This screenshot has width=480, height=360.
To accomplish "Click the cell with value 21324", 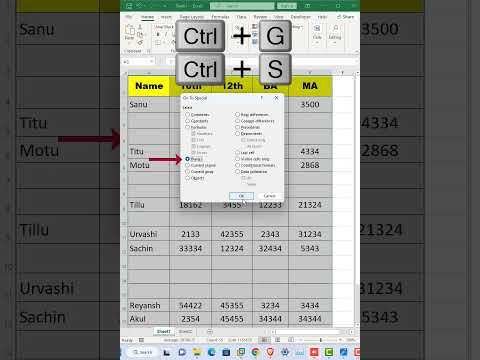I will point(310,205).
